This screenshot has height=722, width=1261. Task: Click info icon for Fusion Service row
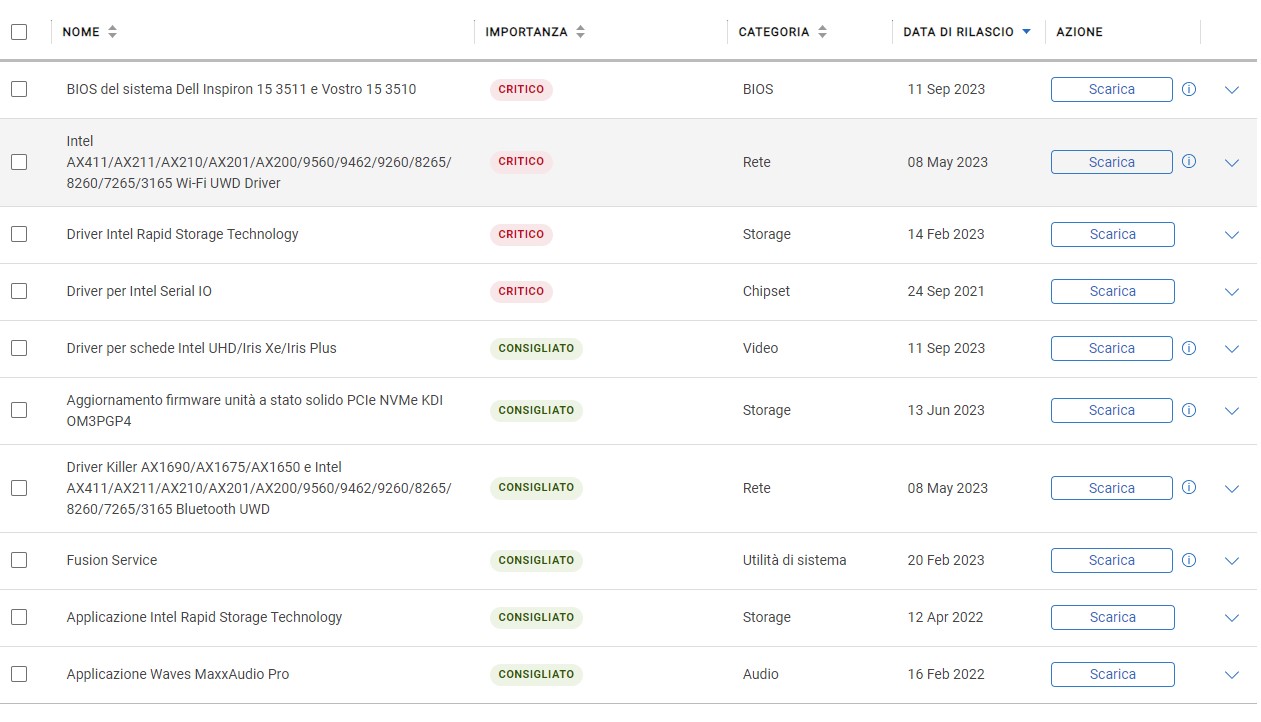pos(1189,560)
